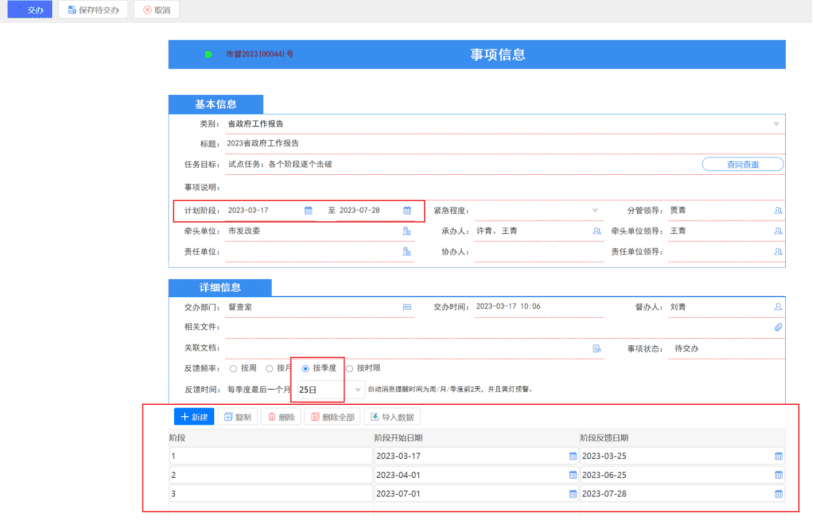This screenshot has height=522, width=813.
Task: Click the 查问查重 button
Action: point(742,164)
